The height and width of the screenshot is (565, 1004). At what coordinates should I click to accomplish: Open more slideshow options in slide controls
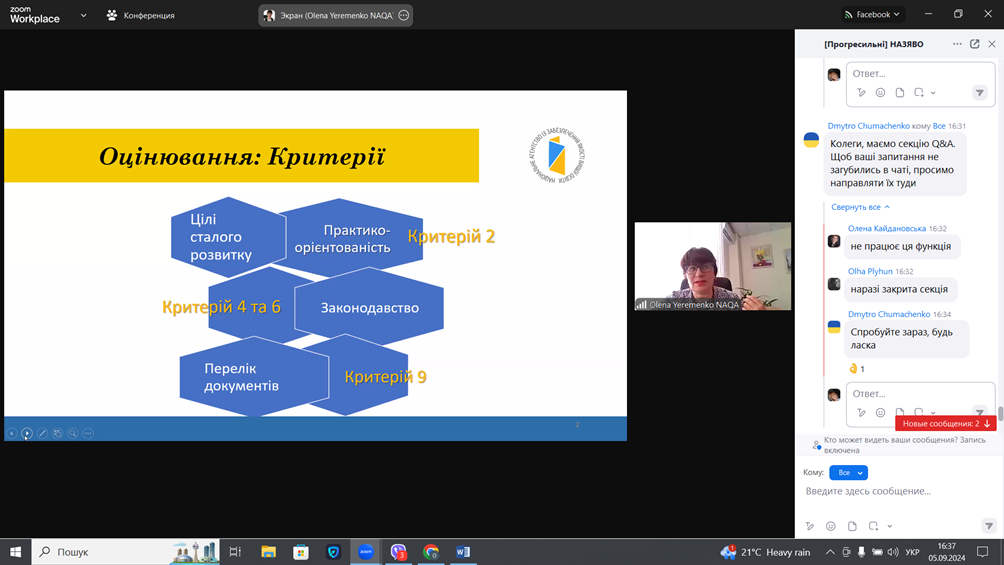coord(88,433)
